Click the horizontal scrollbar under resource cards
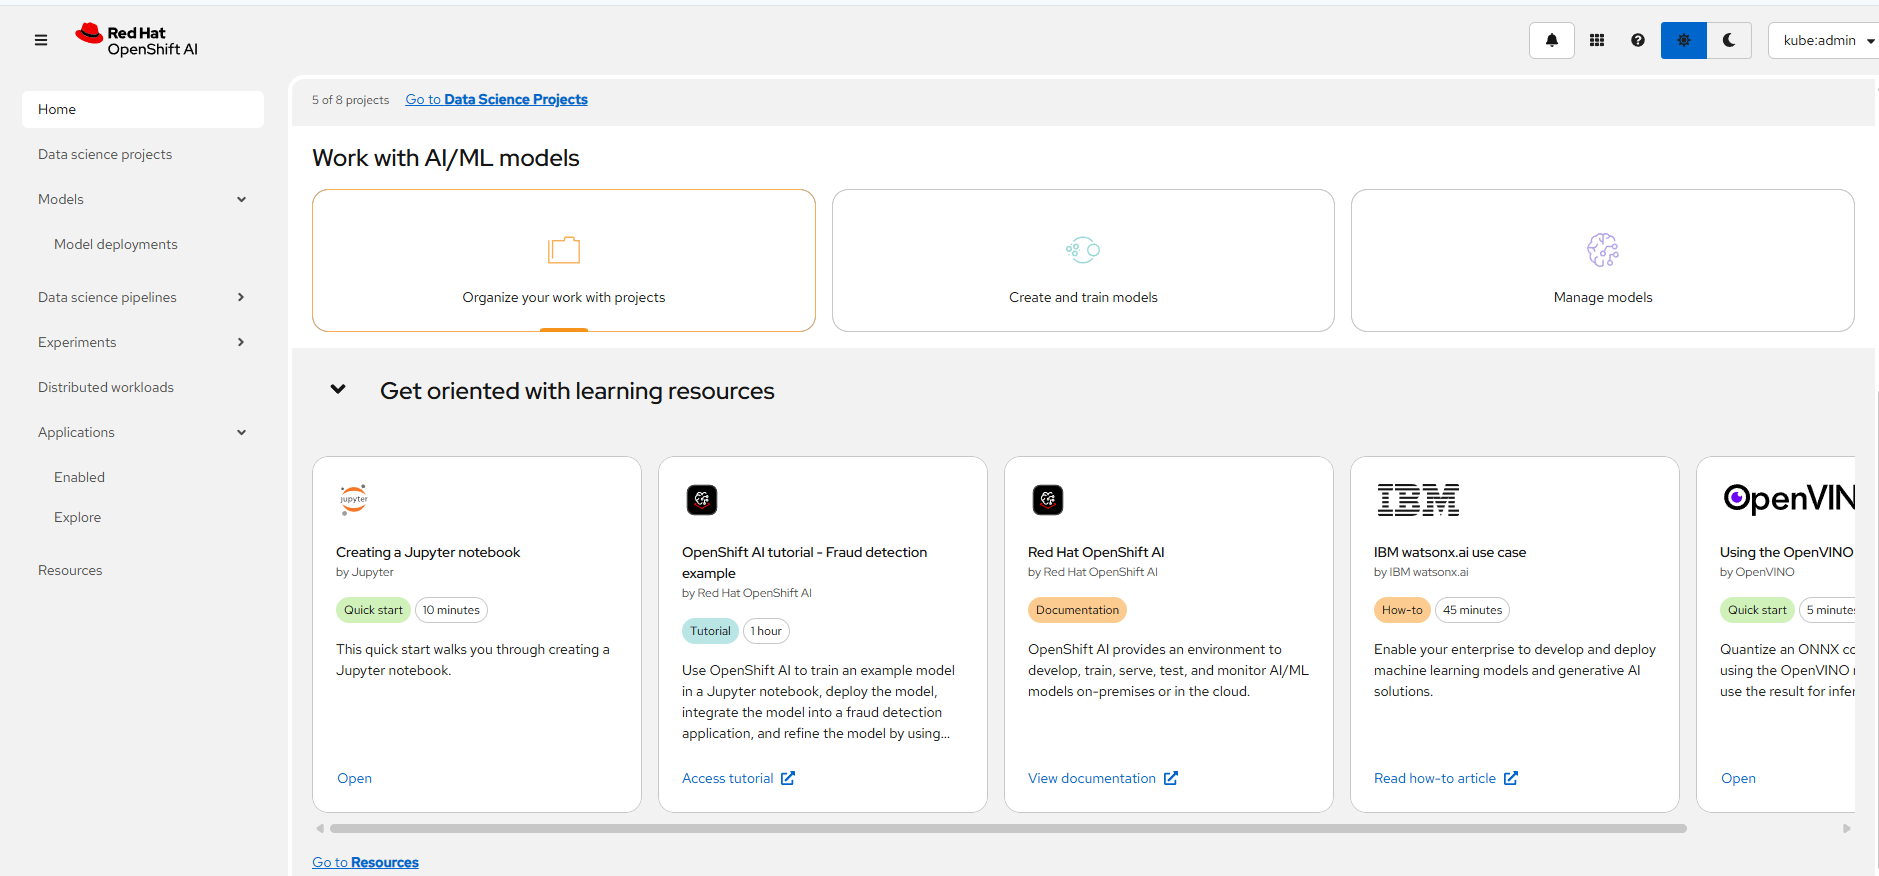Viewport: 1879px width, 876px height. pos(1007,828)
